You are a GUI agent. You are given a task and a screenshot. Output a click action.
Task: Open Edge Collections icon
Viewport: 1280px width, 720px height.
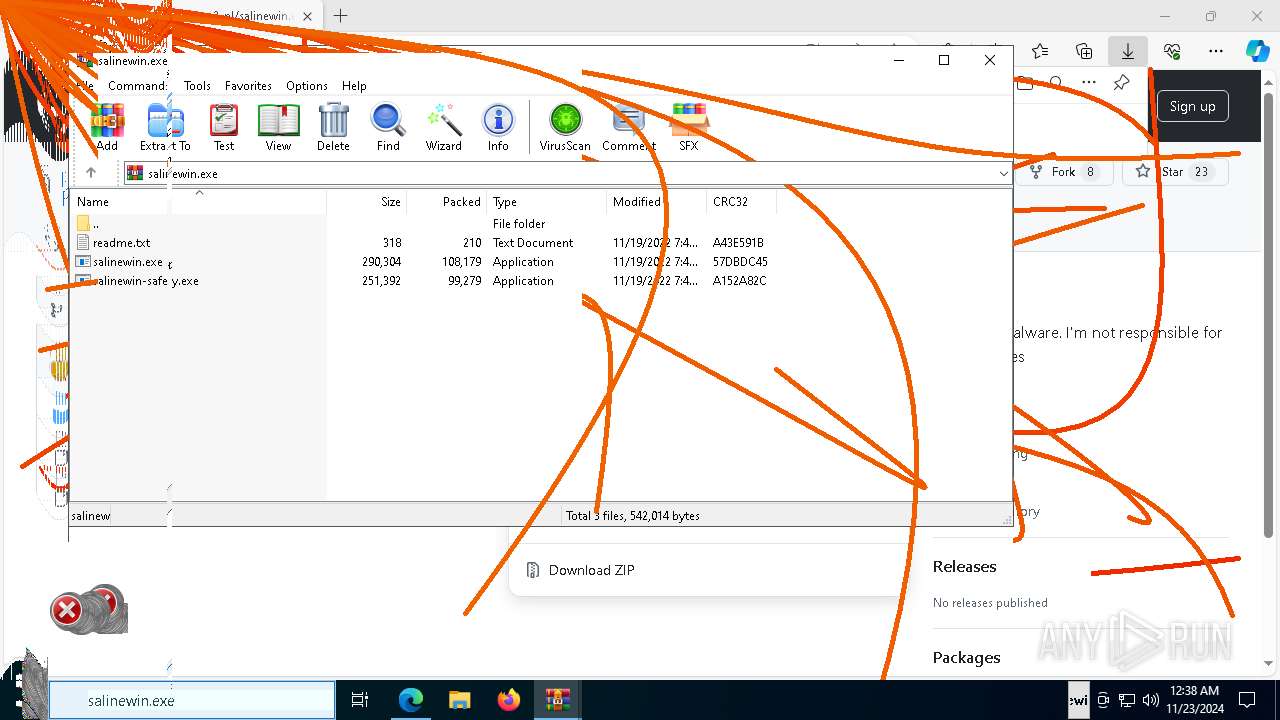point(1083,51)
